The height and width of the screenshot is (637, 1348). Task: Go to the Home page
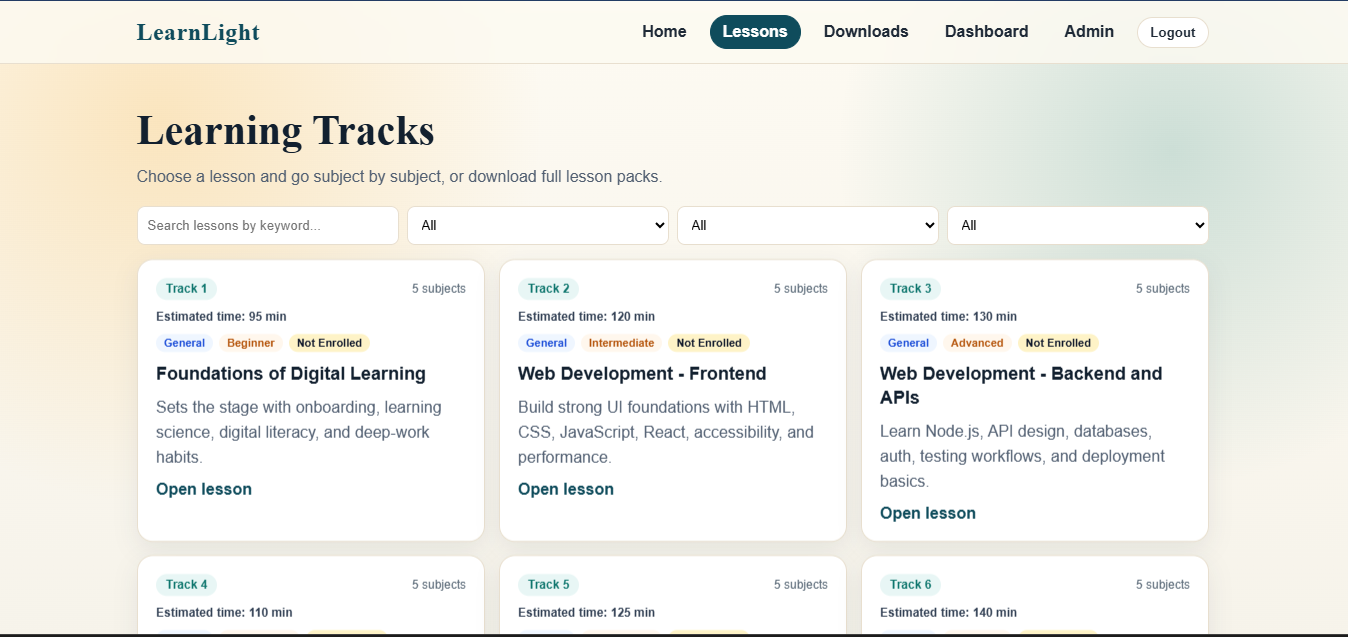pyautogui.click(x=664, y=32)
